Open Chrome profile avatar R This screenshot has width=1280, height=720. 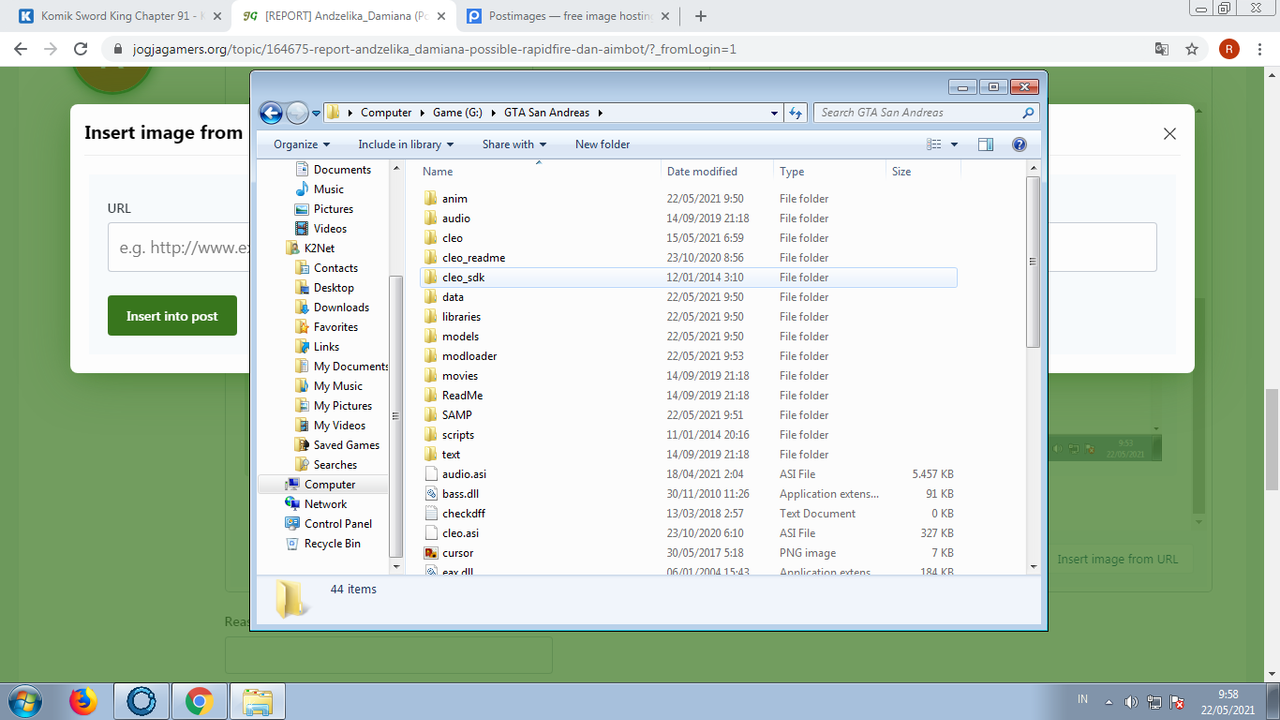pyautogui.click(x=1229, y=48)
